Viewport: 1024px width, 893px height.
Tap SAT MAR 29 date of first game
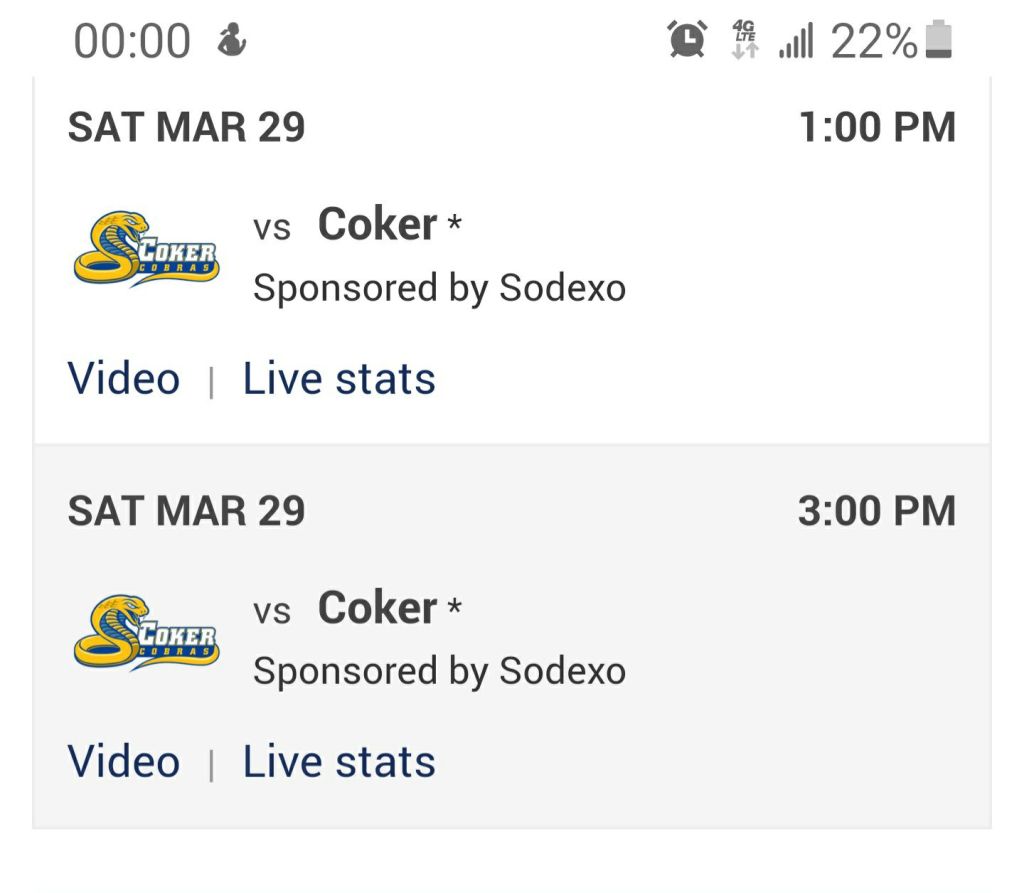(x=186, y=128)
